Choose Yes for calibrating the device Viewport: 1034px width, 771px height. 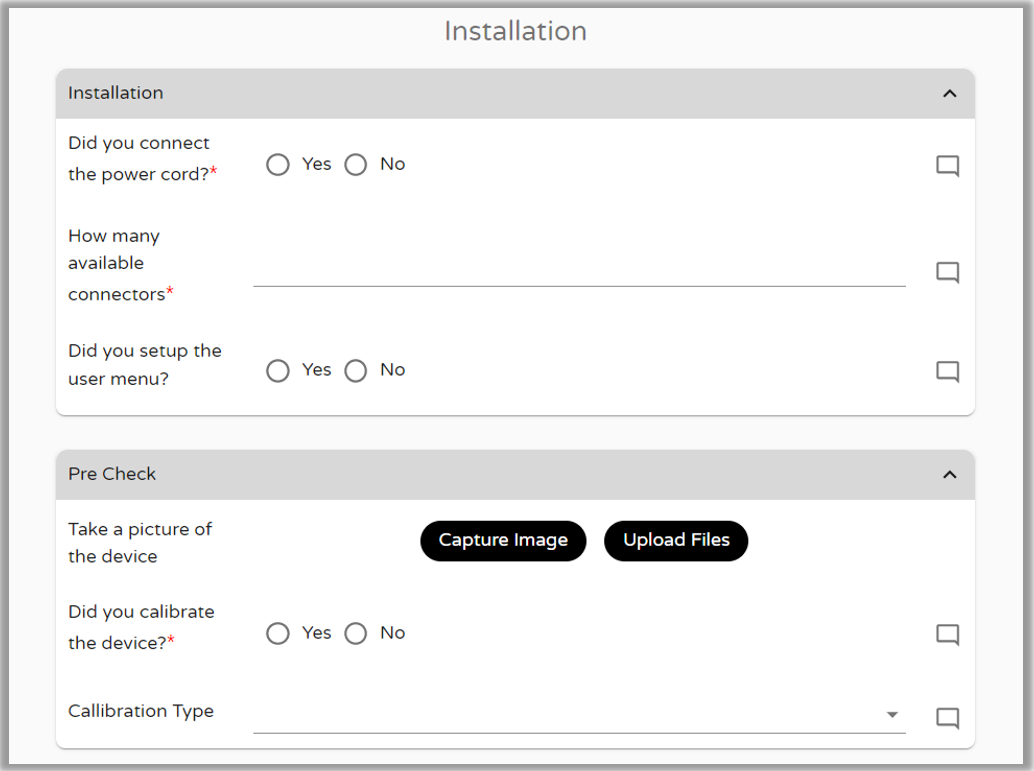[278, 633]
